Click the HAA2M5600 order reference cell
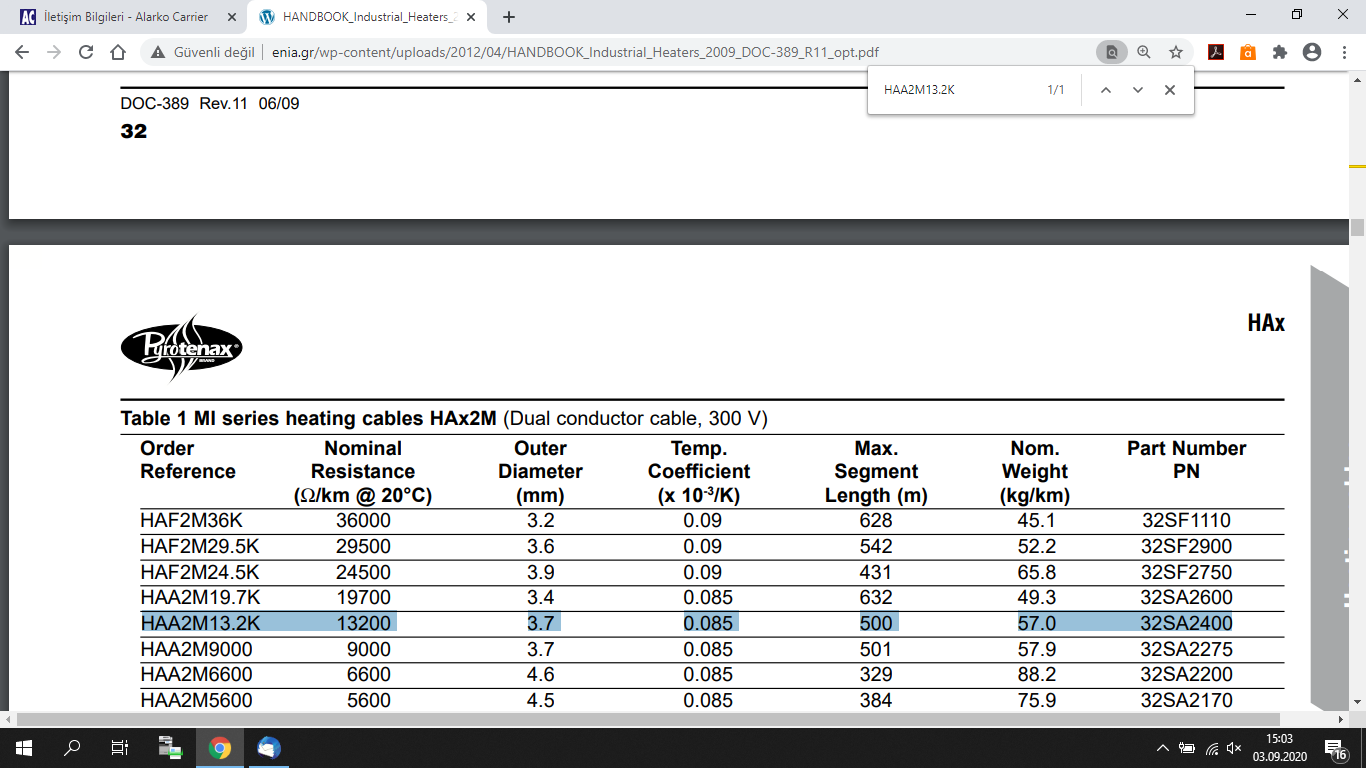The height and width of the screenshot is (768, 1366). [x=197, y=701]
